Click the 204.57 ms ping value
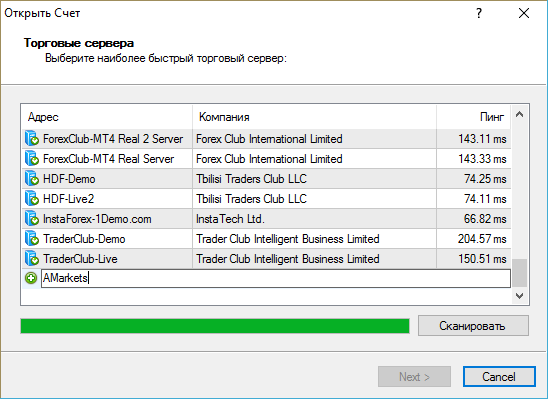Screen dimensions: 548x399 pos(482,239)
